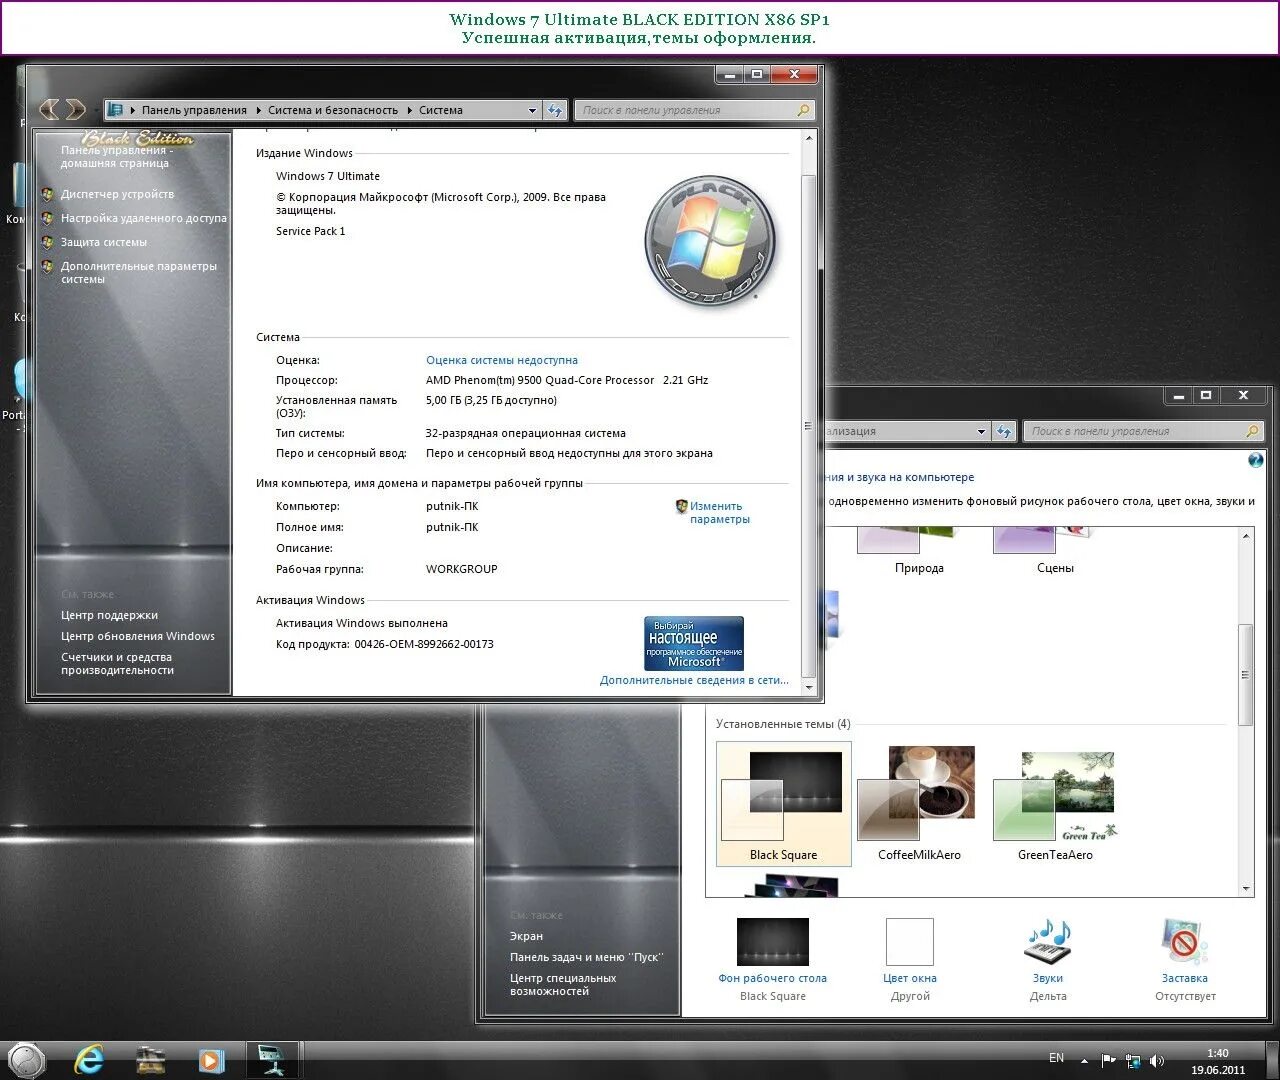Open the Personalization address bar dropdown
The image size is (1280, 1080).
[981, 431]
